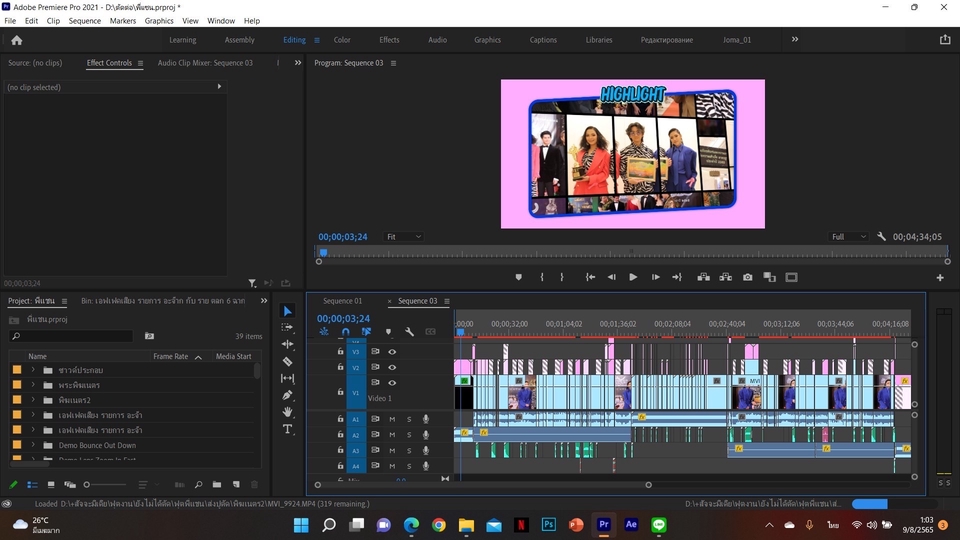Click New Bin folder icon in Project panel
Image resolution: width=960 pixels, height=540 pixels.
217,484
